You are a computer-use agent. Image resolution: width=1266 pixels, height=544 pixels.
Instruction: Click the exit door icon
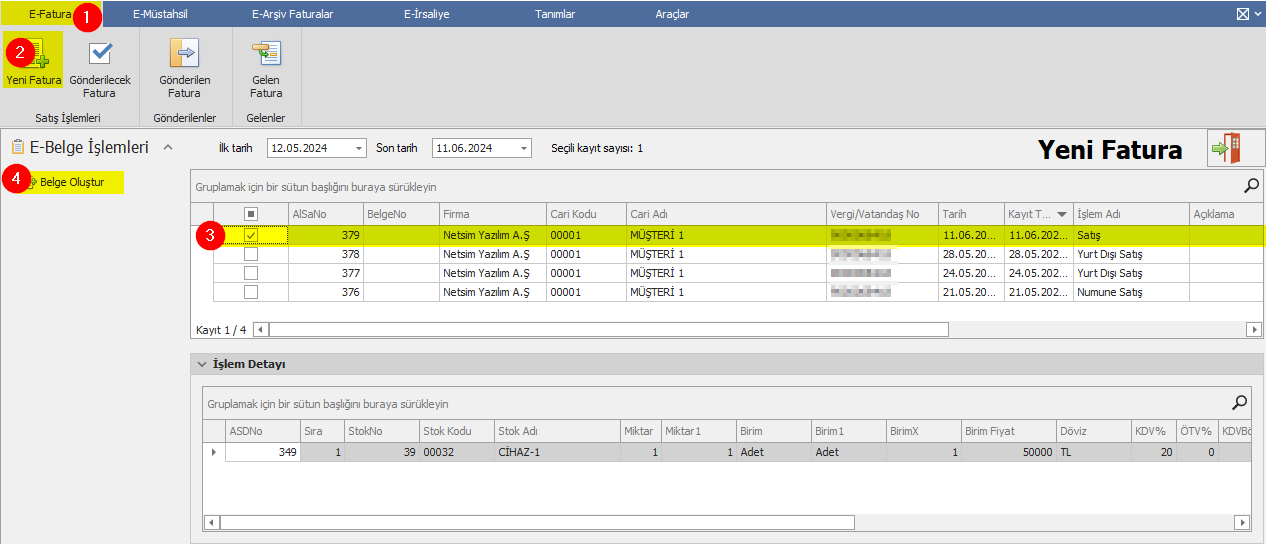[x=1236, y=148]
